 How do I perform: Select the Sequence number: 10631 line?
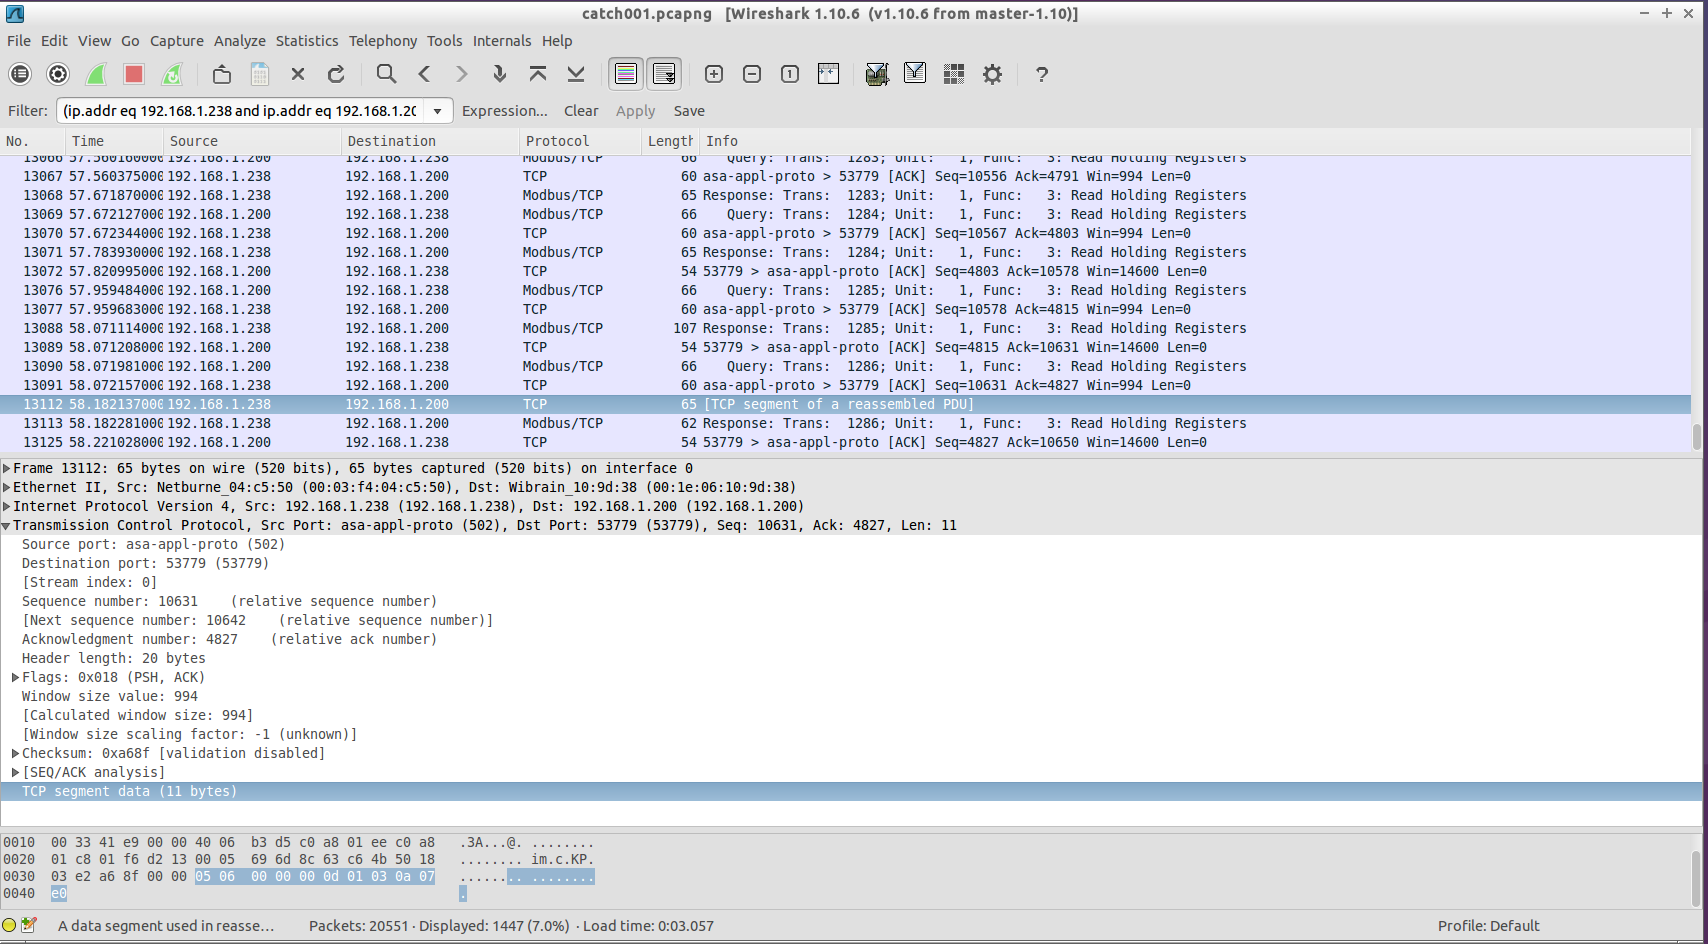[x=851, y=601]
